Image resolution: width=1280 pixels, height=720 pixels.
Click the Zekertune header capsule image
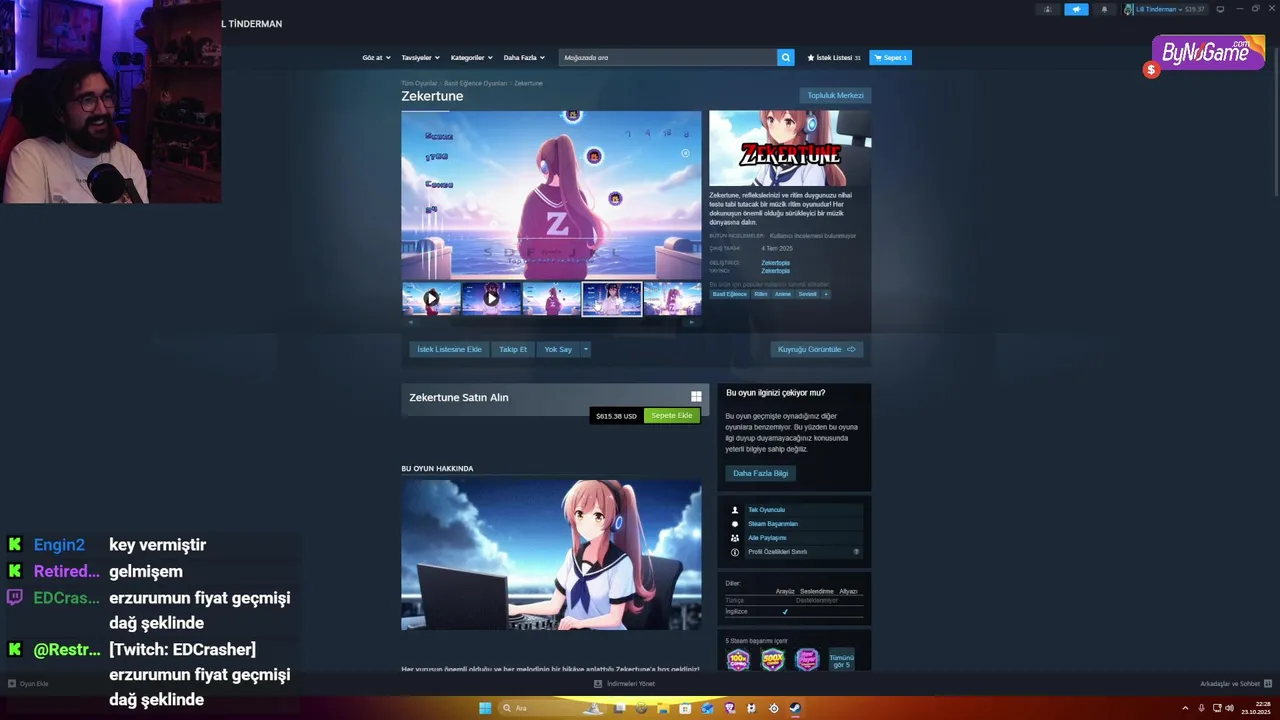click(x=790, y=148)
